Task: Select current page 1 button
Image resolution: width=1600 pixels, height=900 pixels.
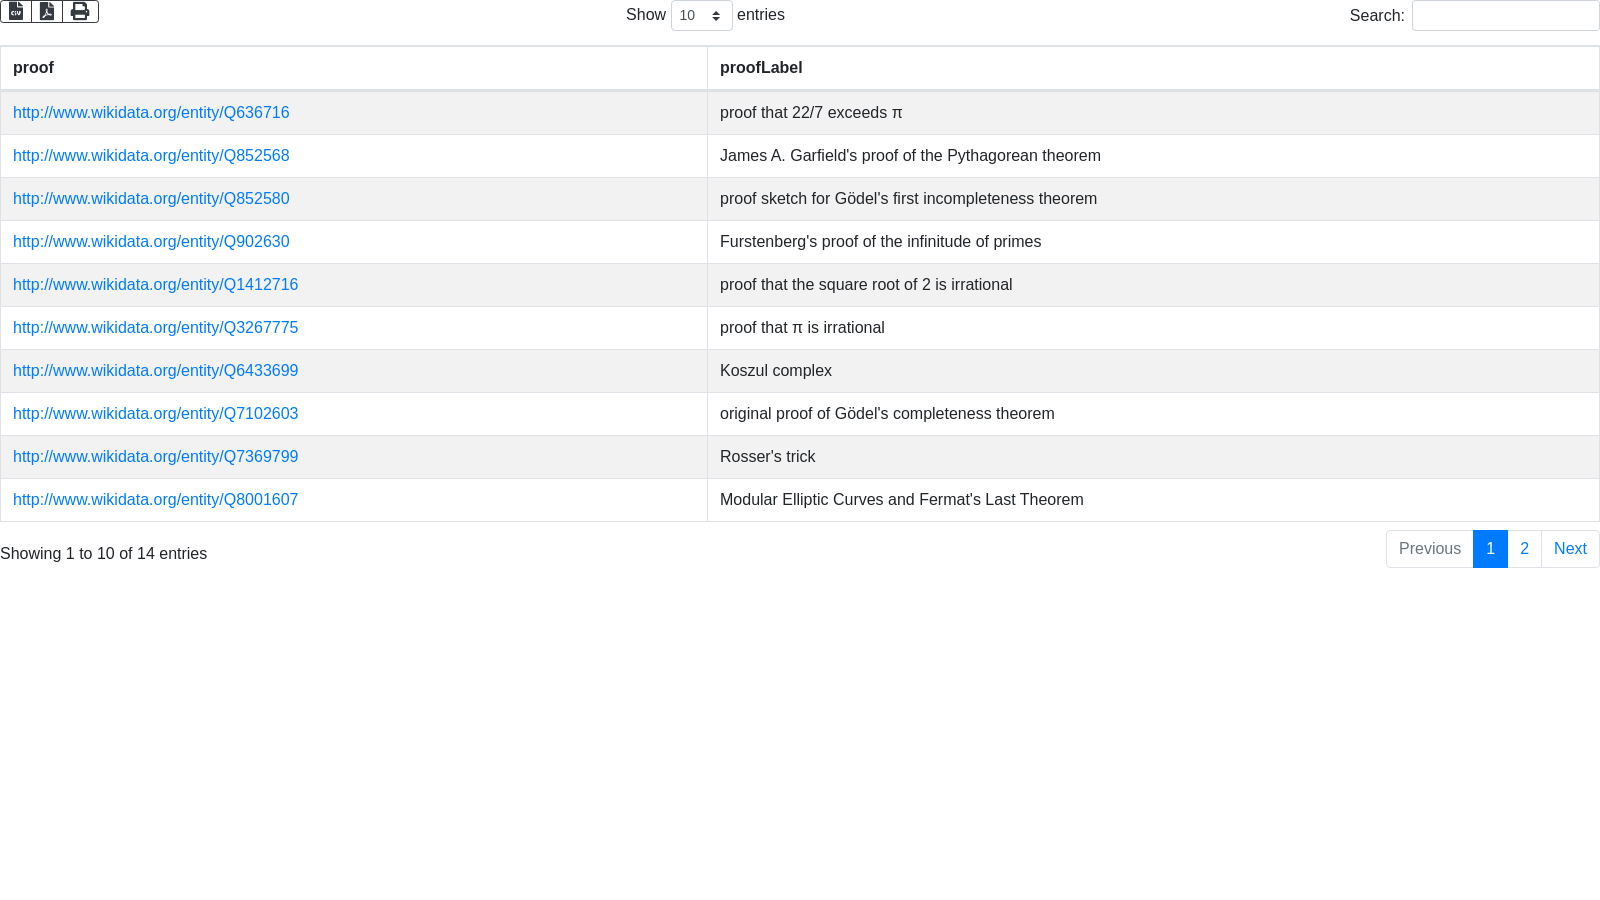Action: 1490,549
